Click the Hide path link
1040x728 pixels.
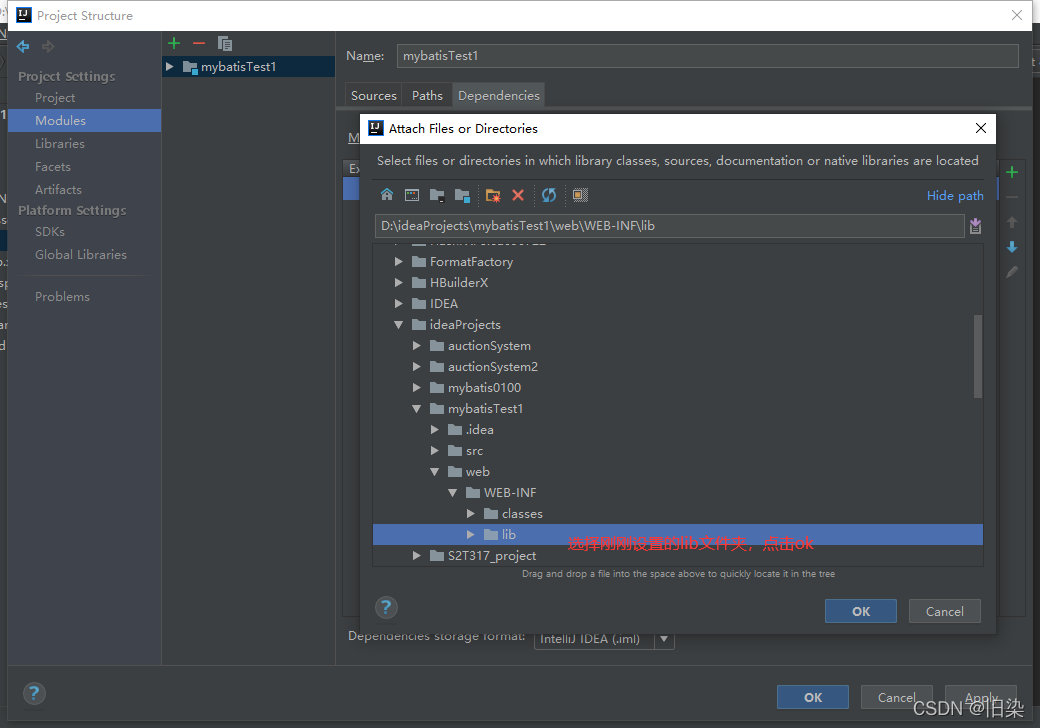(955, 196)
